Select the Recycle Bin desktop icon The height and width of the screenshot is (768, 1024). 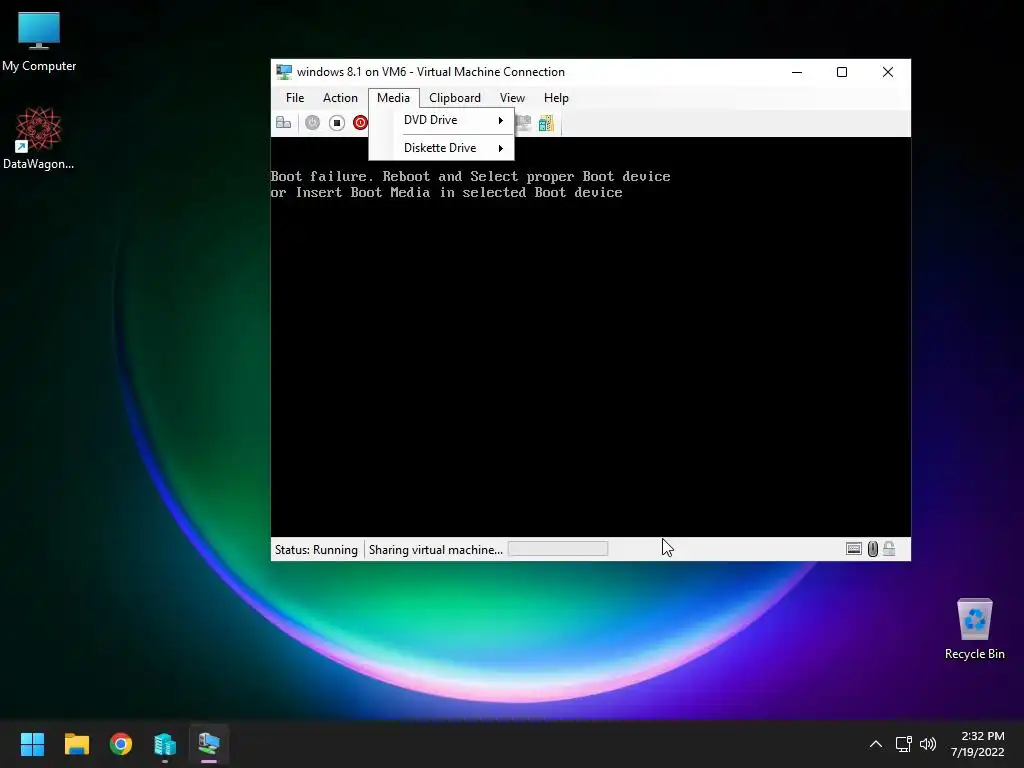(974, 629)
